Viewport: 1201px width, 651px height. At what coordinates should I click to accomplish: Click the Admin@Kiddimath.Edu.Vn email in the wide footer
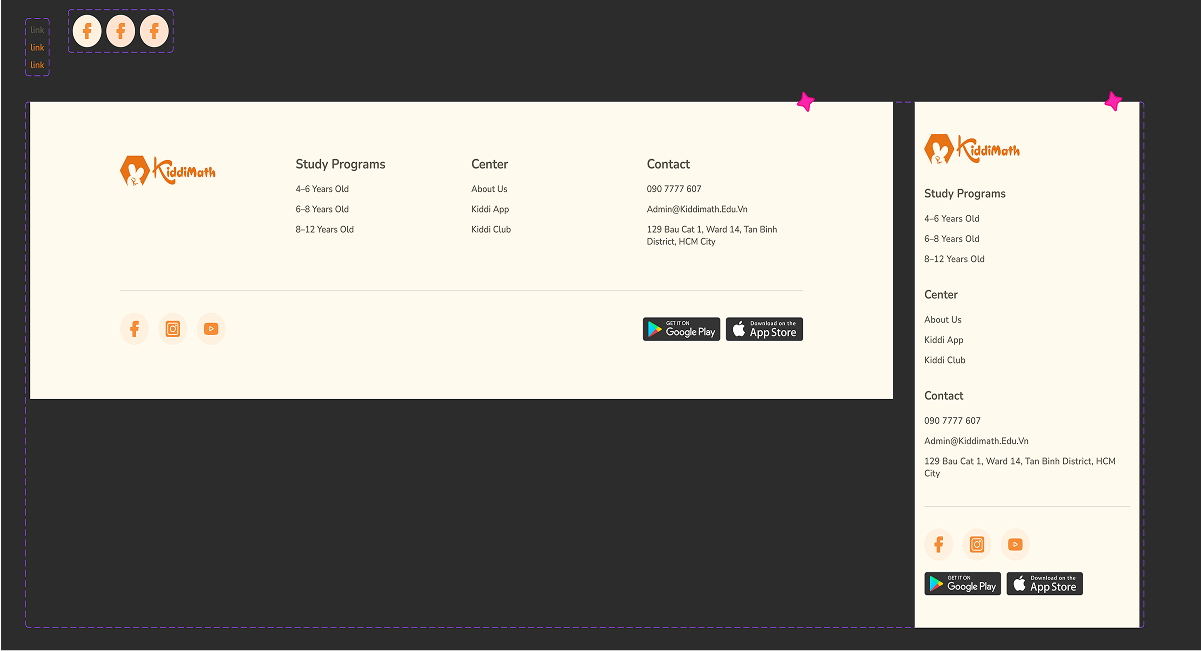697,209
